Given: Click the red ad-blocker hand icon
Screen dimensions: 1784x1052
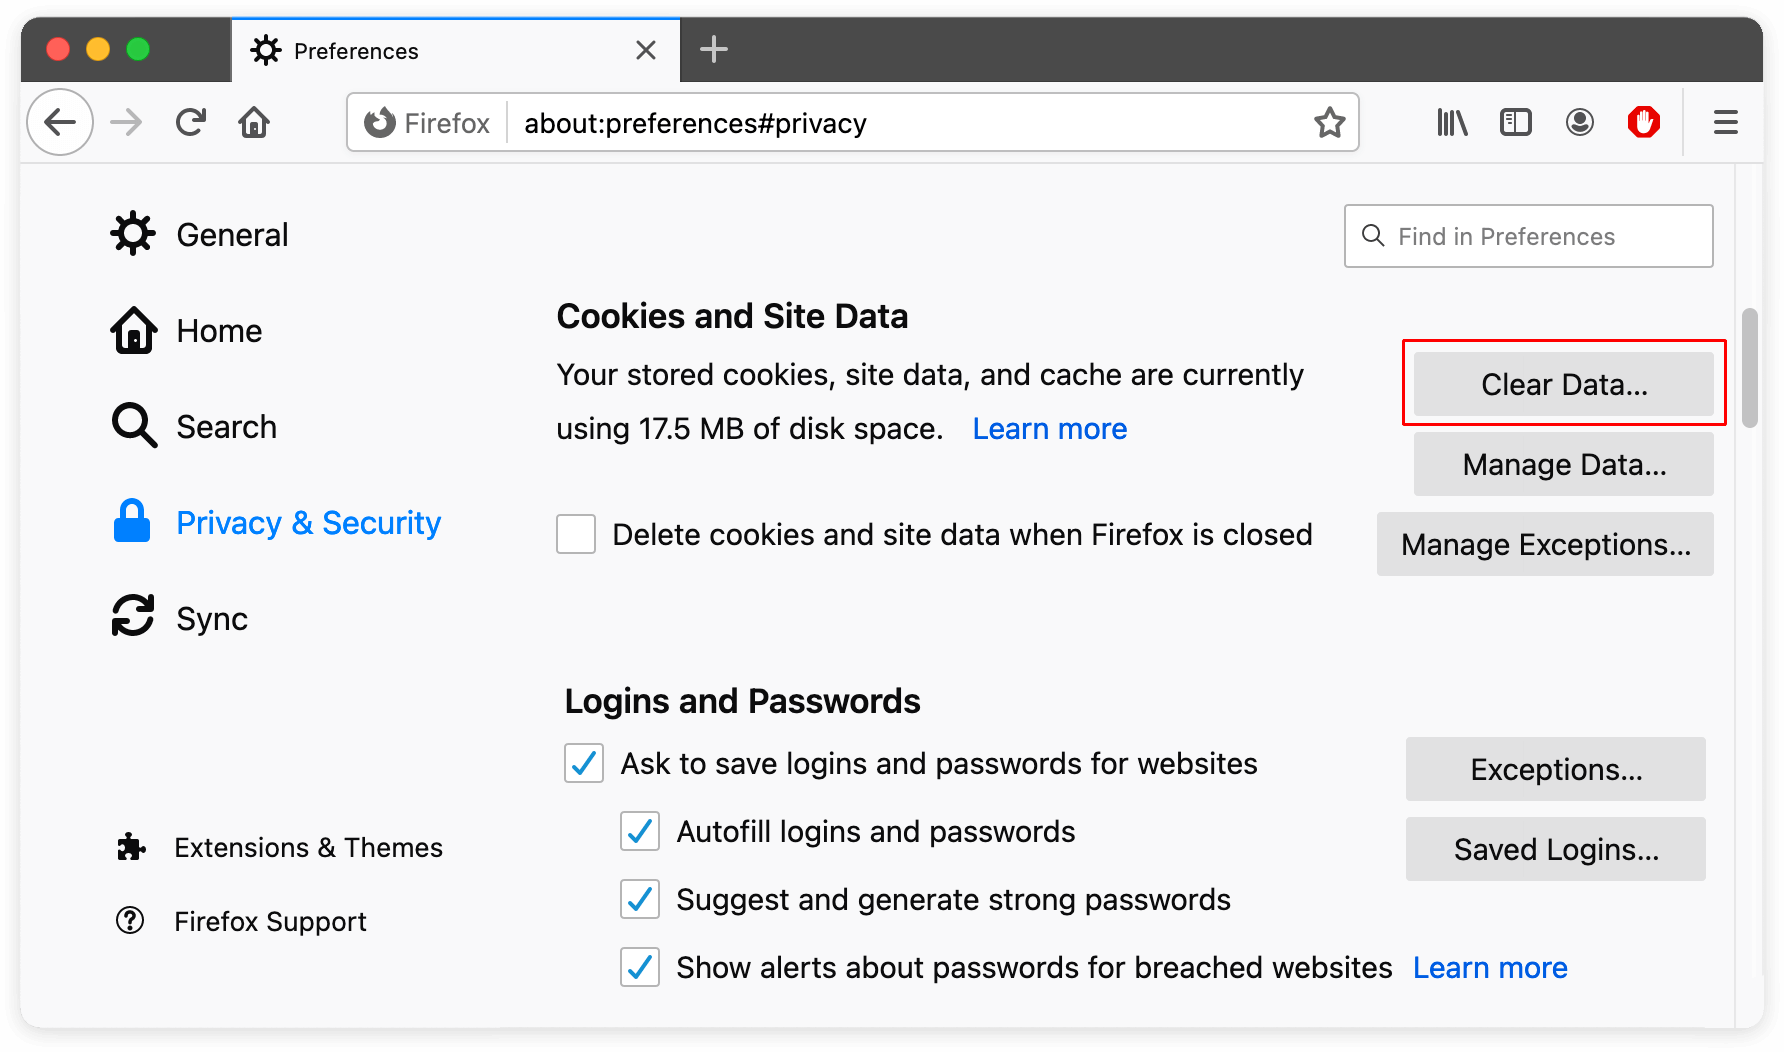Looking at the screenshot, I should tap(1644, 123).
